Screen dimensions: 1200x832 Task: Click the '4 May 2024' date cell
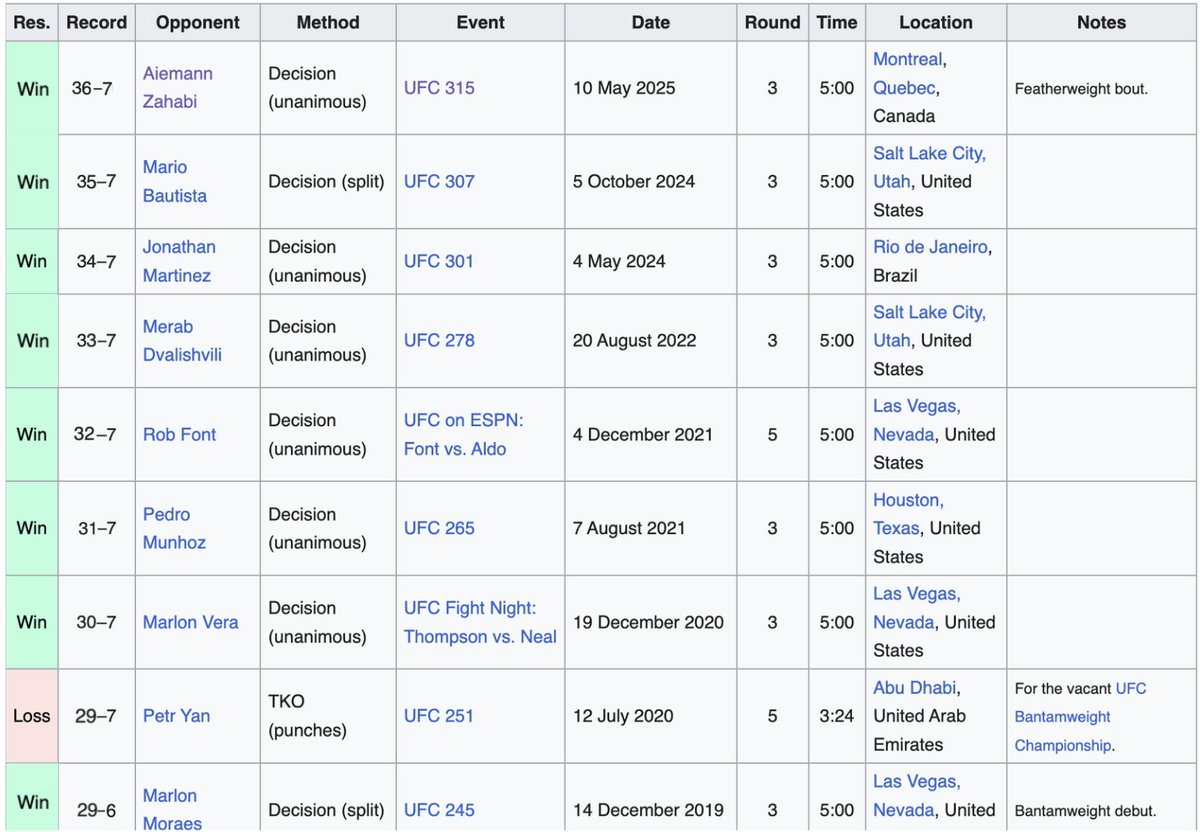[x=651, y=261]
